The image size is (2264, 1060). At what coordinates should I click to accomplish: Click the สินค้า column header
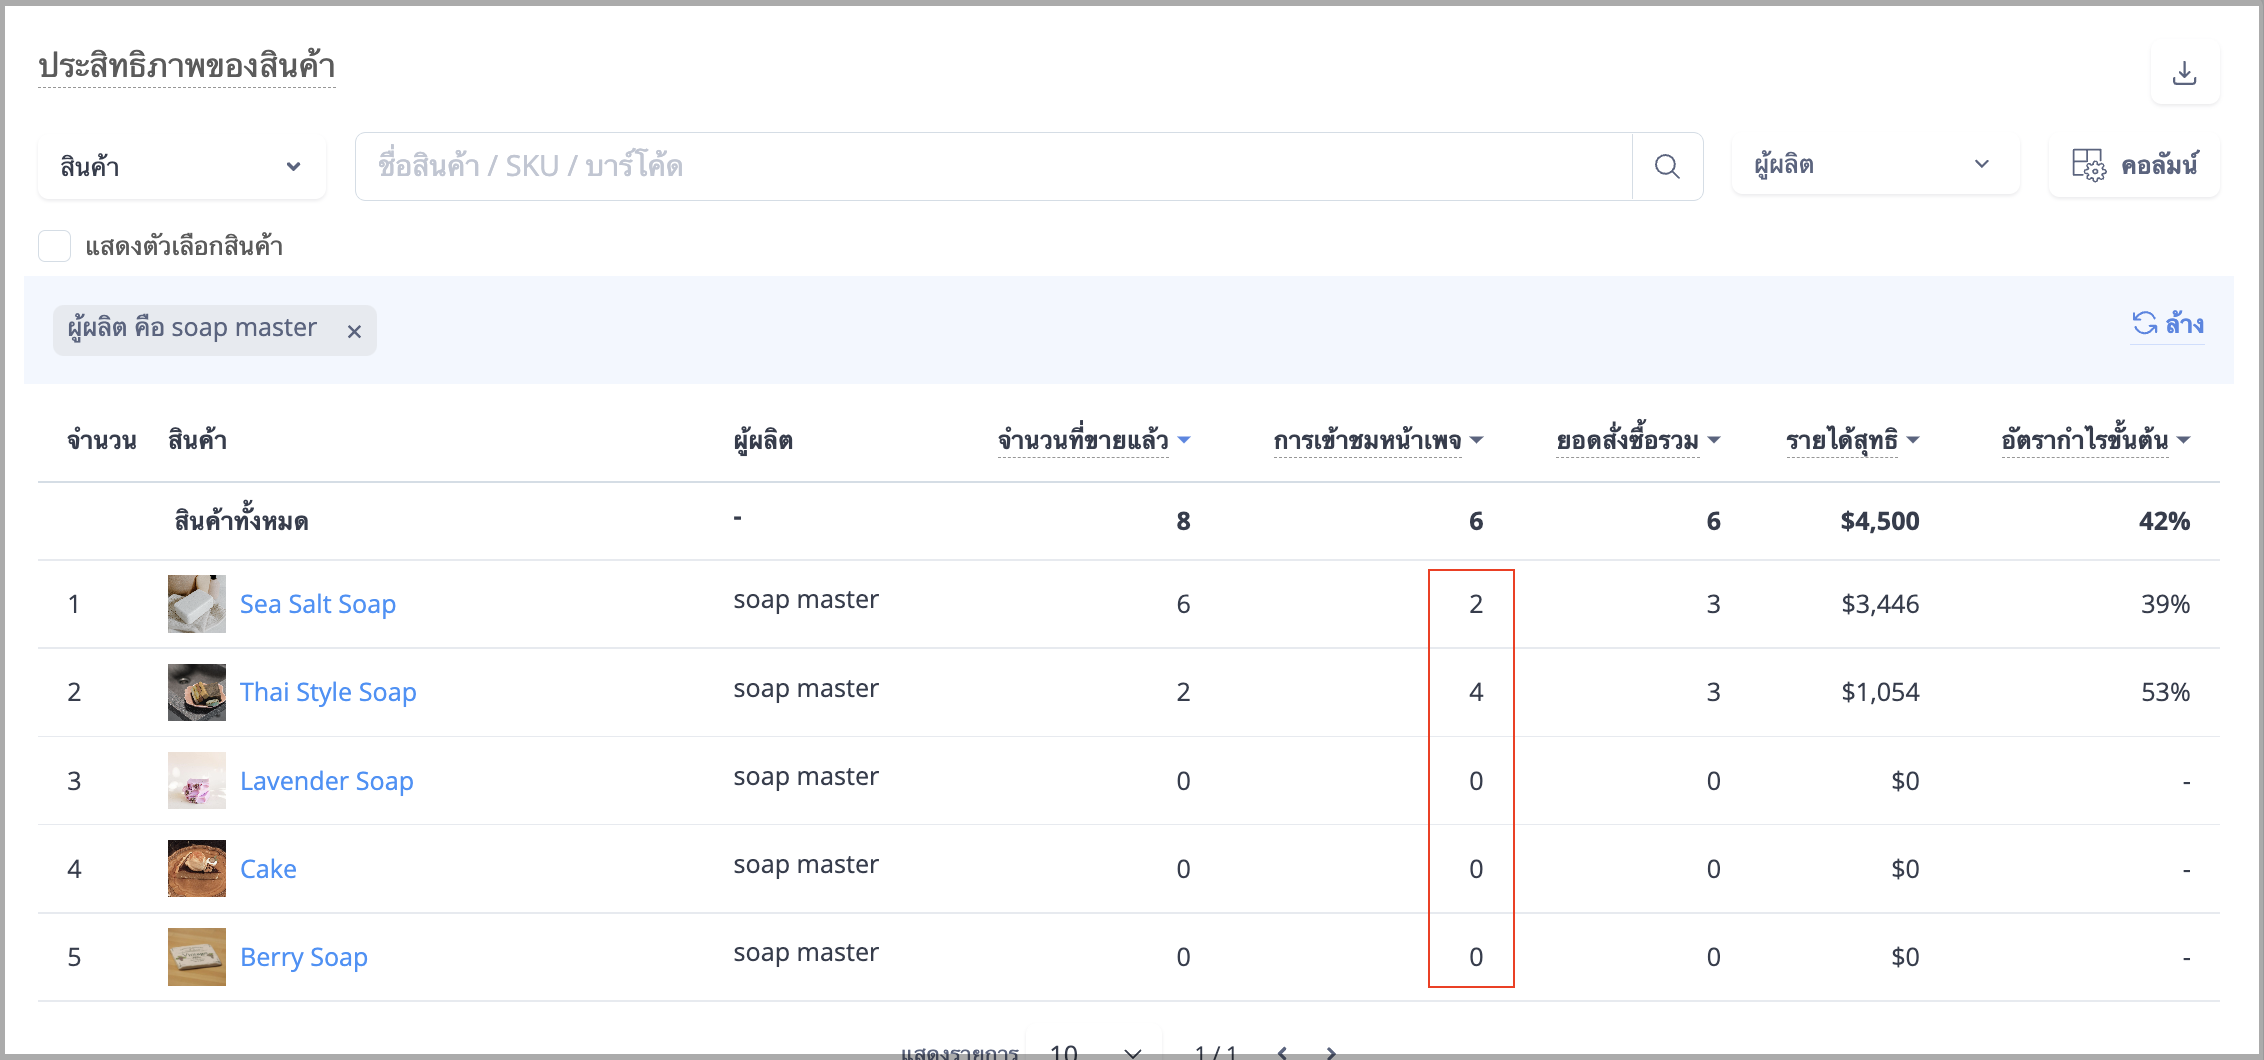197,441
